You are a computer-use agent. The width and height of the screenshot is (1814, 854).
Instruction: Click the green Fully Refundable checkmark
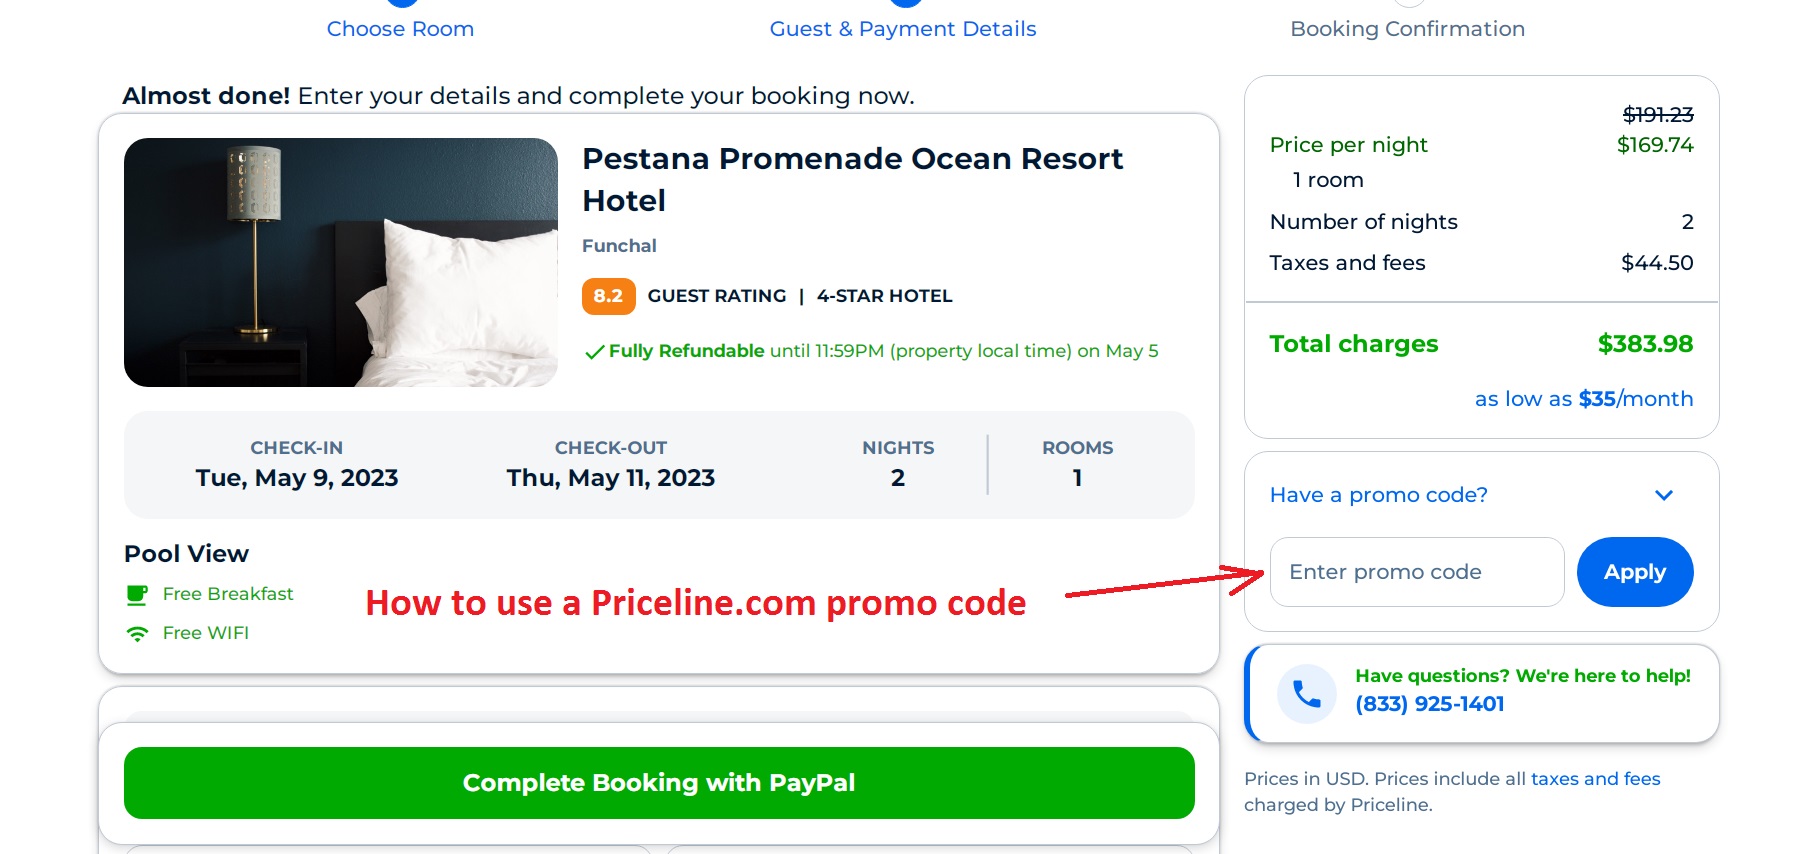594,351
